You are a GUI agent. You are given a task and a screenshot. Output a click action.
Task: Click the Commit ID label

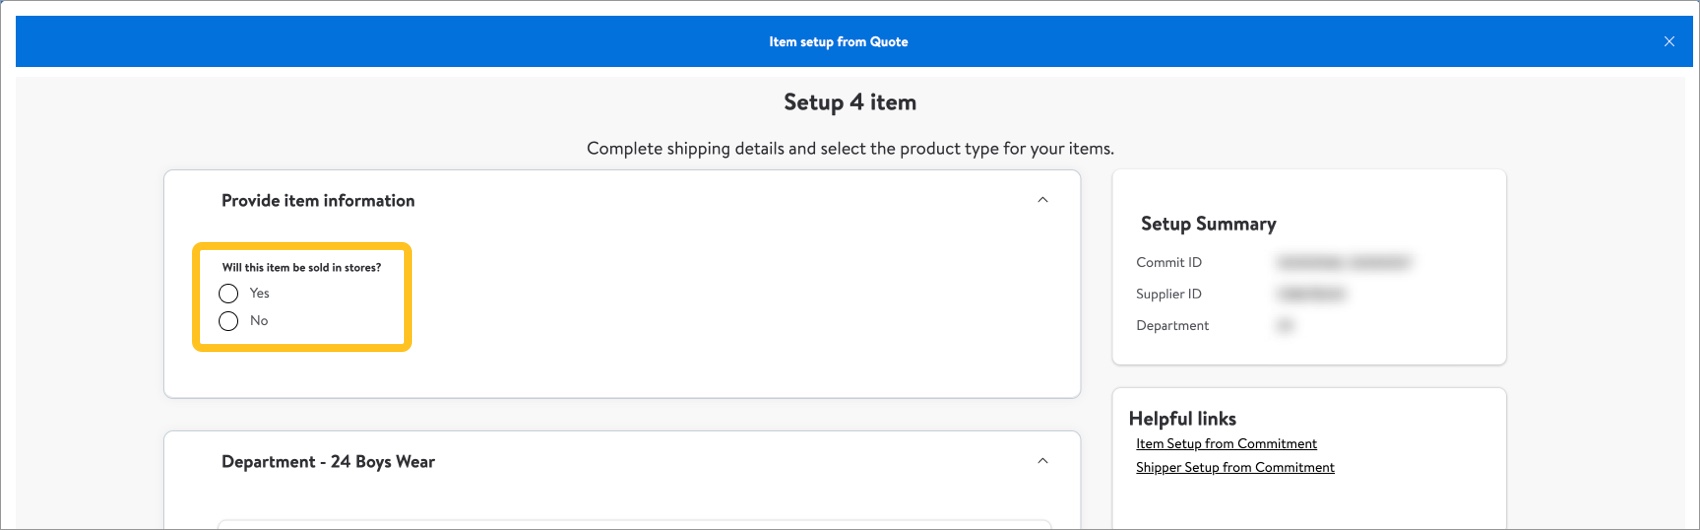(x=1169, y=262)
